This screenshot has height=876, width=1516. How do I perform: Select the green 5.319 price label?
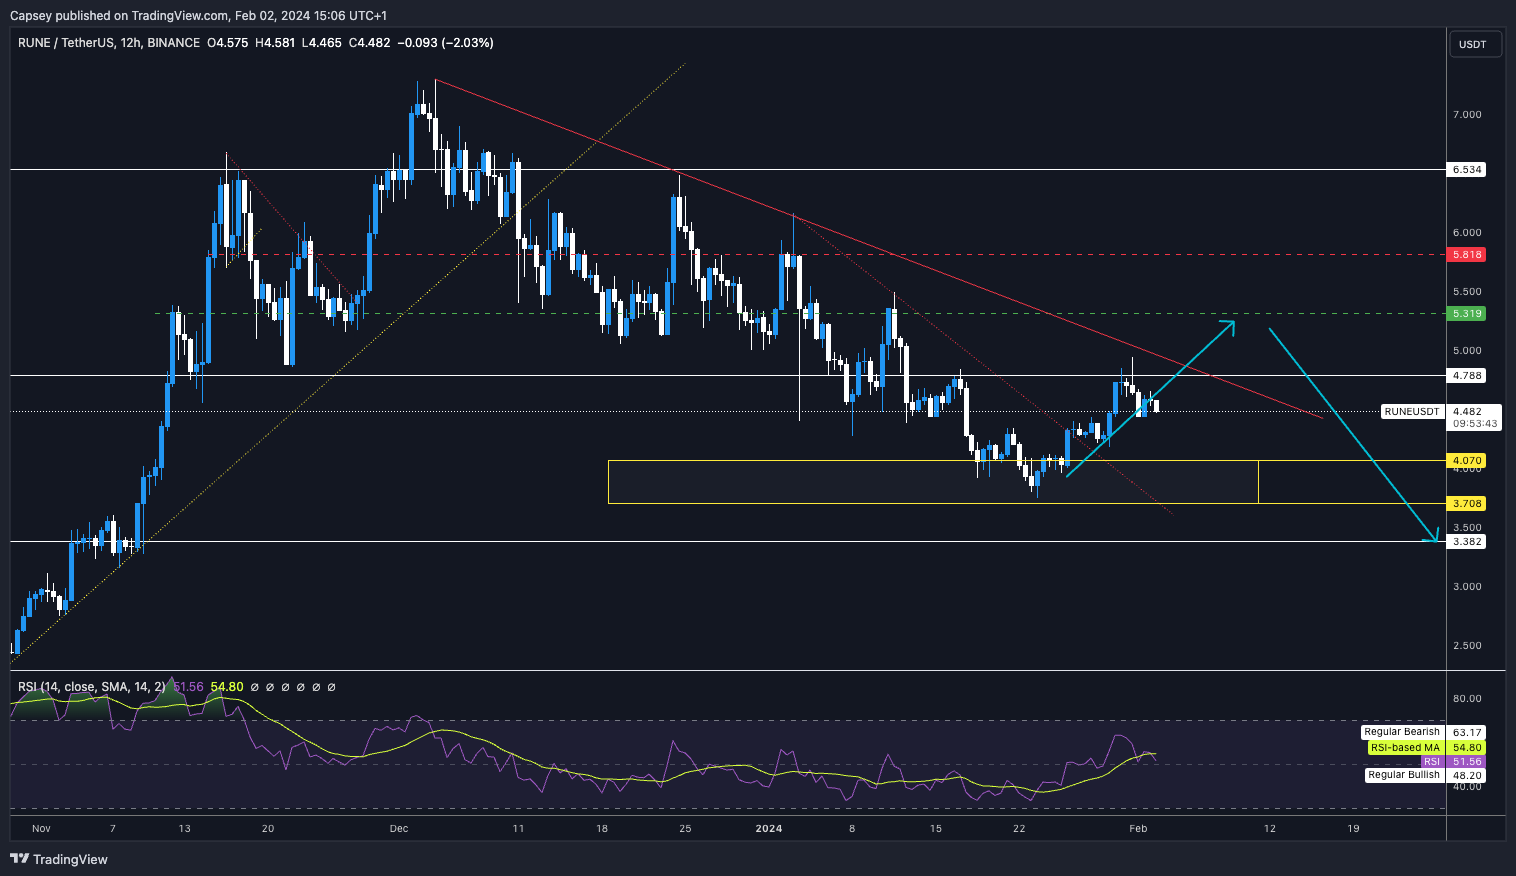tap(1467, 313)
